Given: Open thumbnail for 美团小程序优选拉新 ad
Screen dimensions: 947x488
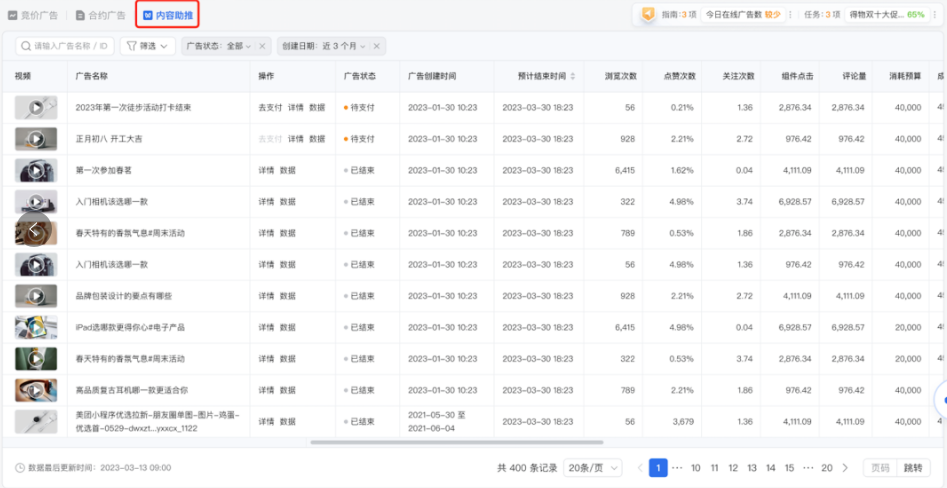Looking at the screenshot, I should coord(36,422).
